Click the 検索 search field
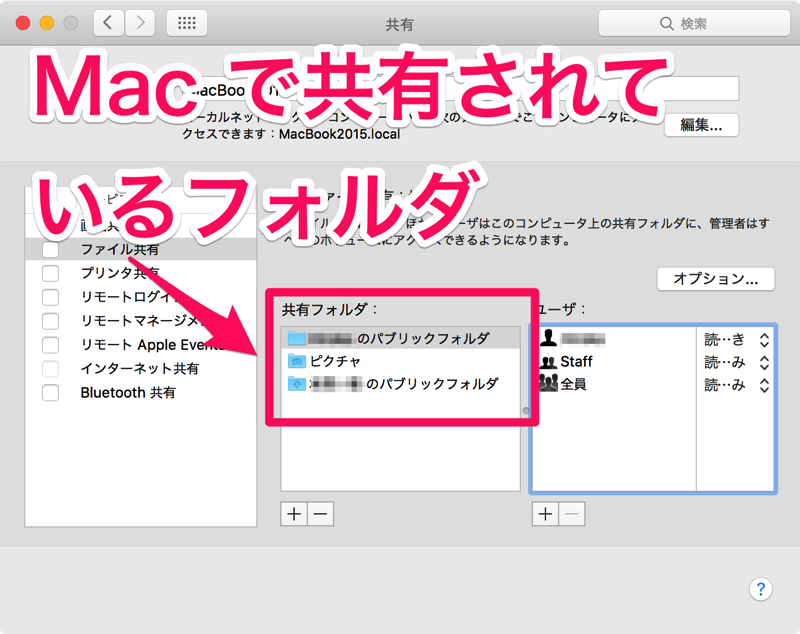Screen dimensions: 800x634 694,23
